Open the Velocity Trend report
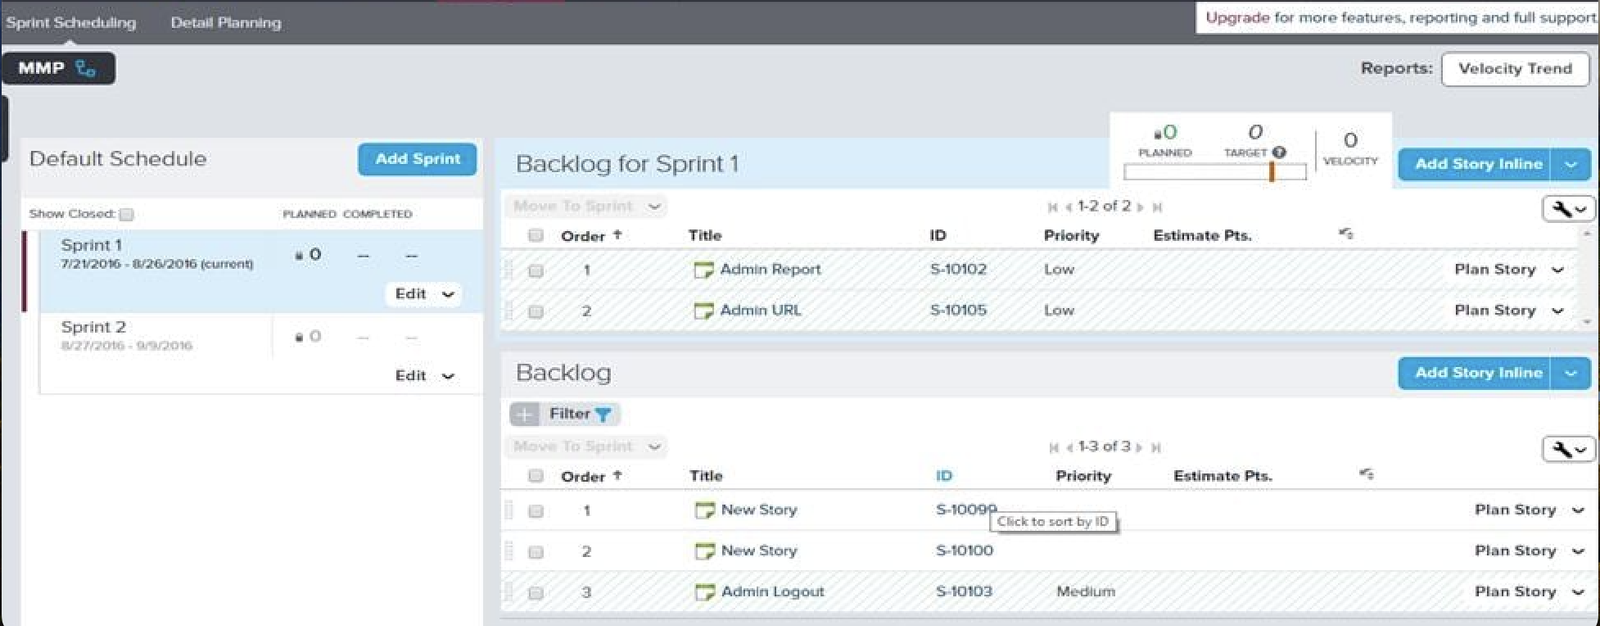This screenshot has height=626, width=1600. (1514, 69)
